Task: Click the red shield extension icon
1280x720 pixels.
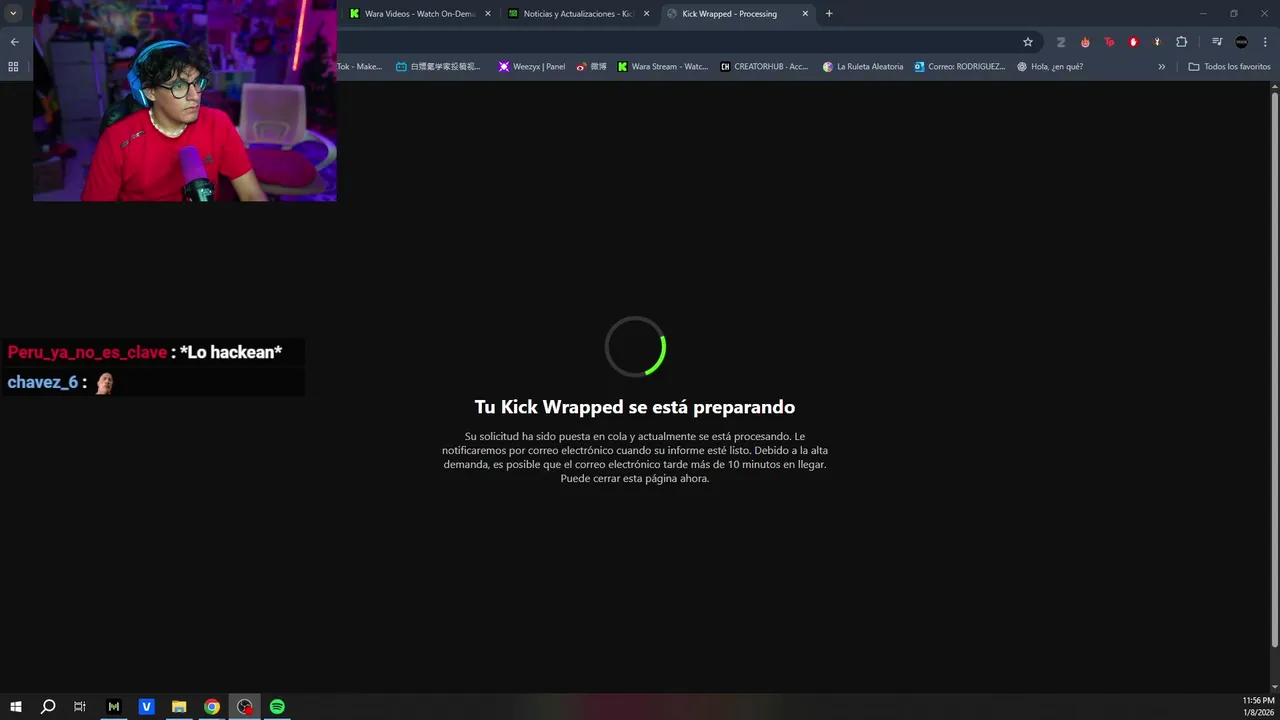Action: pos(1133,42)
